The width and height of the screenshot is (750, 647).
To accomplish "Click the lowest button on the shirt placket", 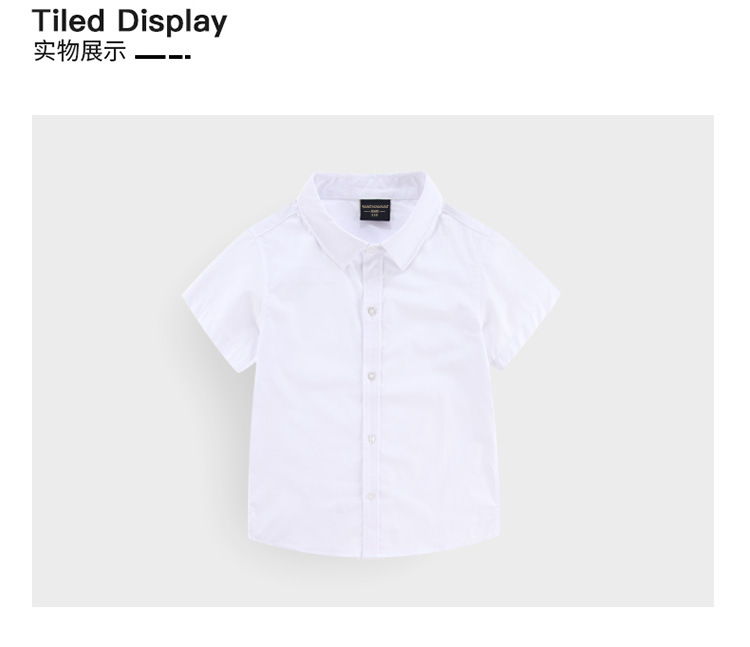I will pos(372,496).
